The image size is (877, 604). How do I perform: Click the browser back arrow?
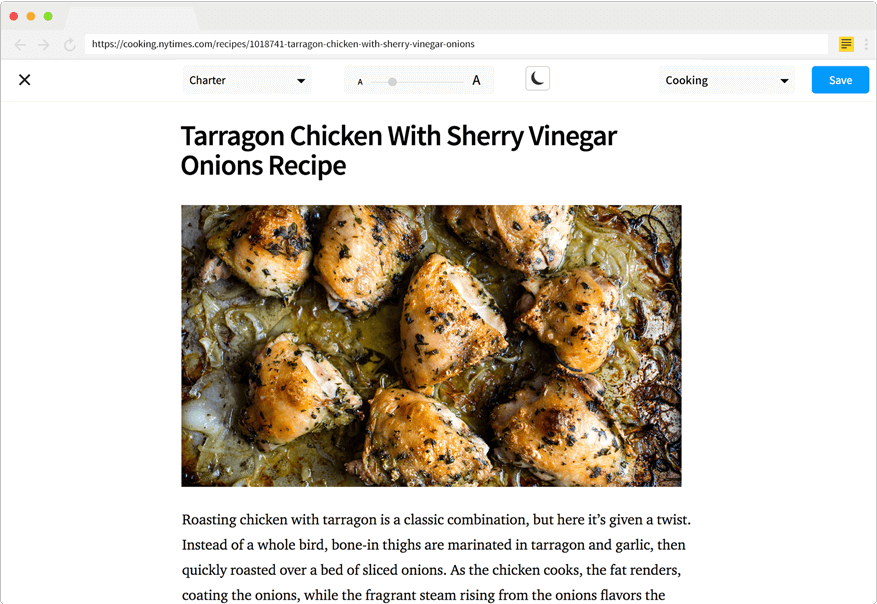pyautogui.click(x=20, y=45)
